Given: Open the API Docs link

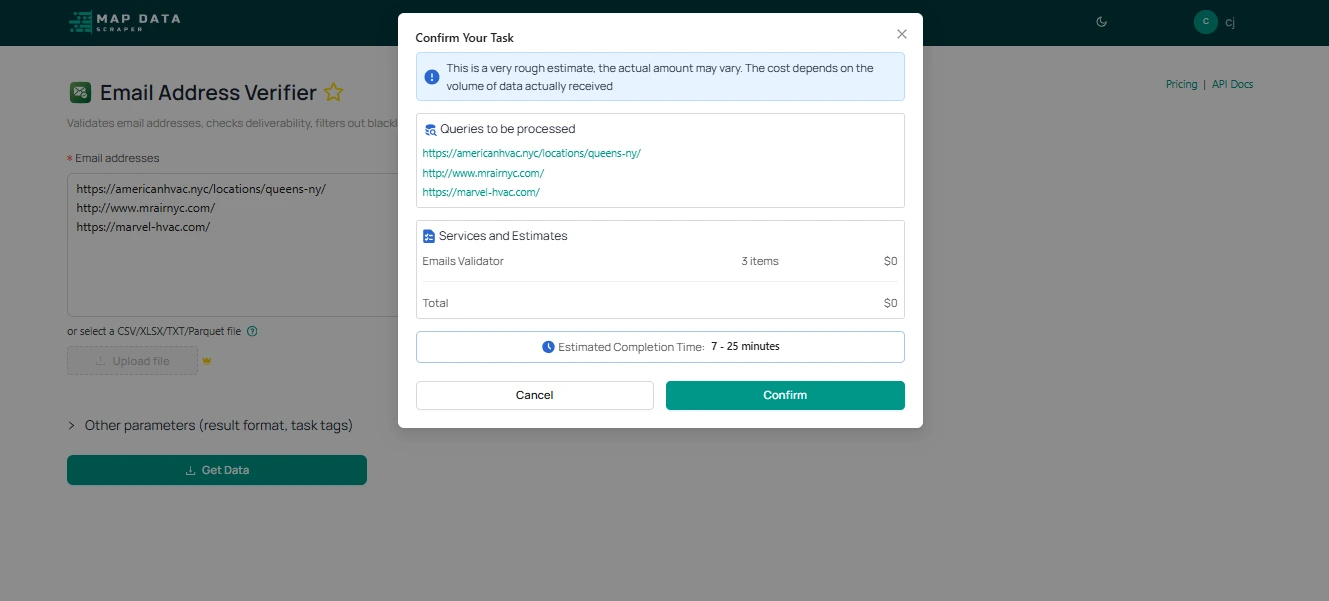Looking at the screenshot, I should point(1232,84).
